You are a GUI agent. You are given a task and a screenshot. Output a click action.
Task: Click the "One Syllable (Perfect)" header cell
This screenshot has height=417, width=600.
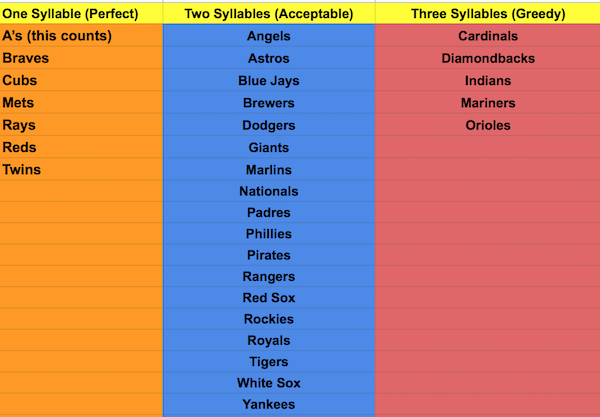70,14
